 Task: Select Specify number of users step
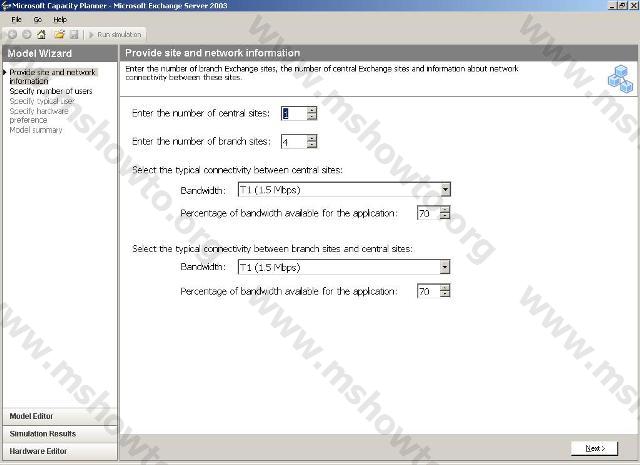coord(51,91)
